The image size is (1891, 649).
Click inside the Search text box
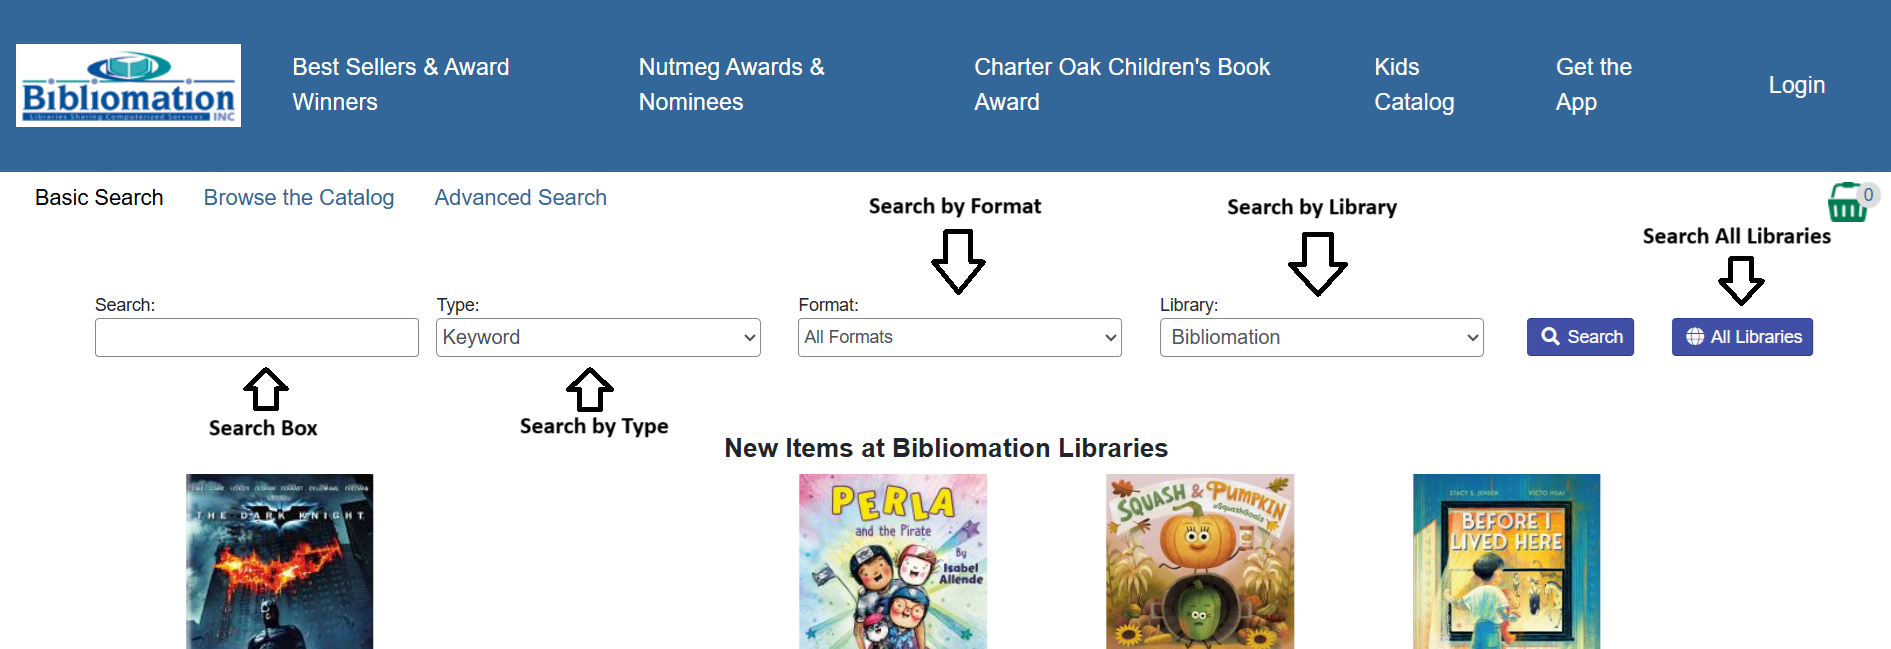coord(257,338)
